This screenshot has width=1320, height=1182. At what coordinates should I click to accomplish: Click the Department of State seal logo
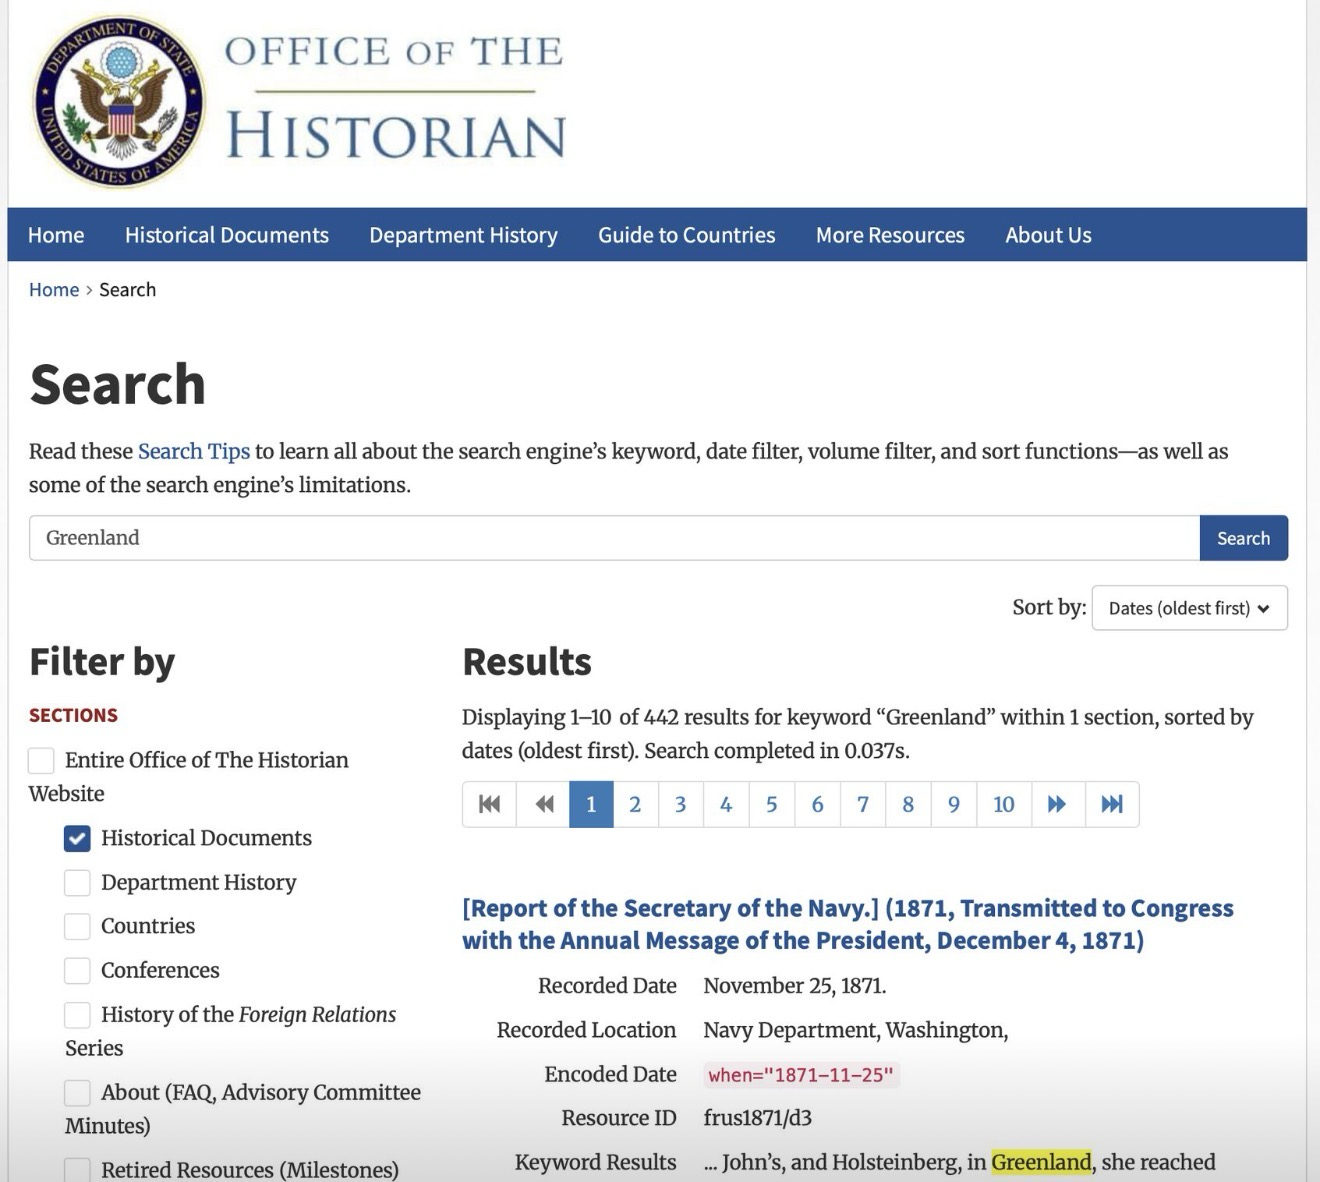[118, 103]
